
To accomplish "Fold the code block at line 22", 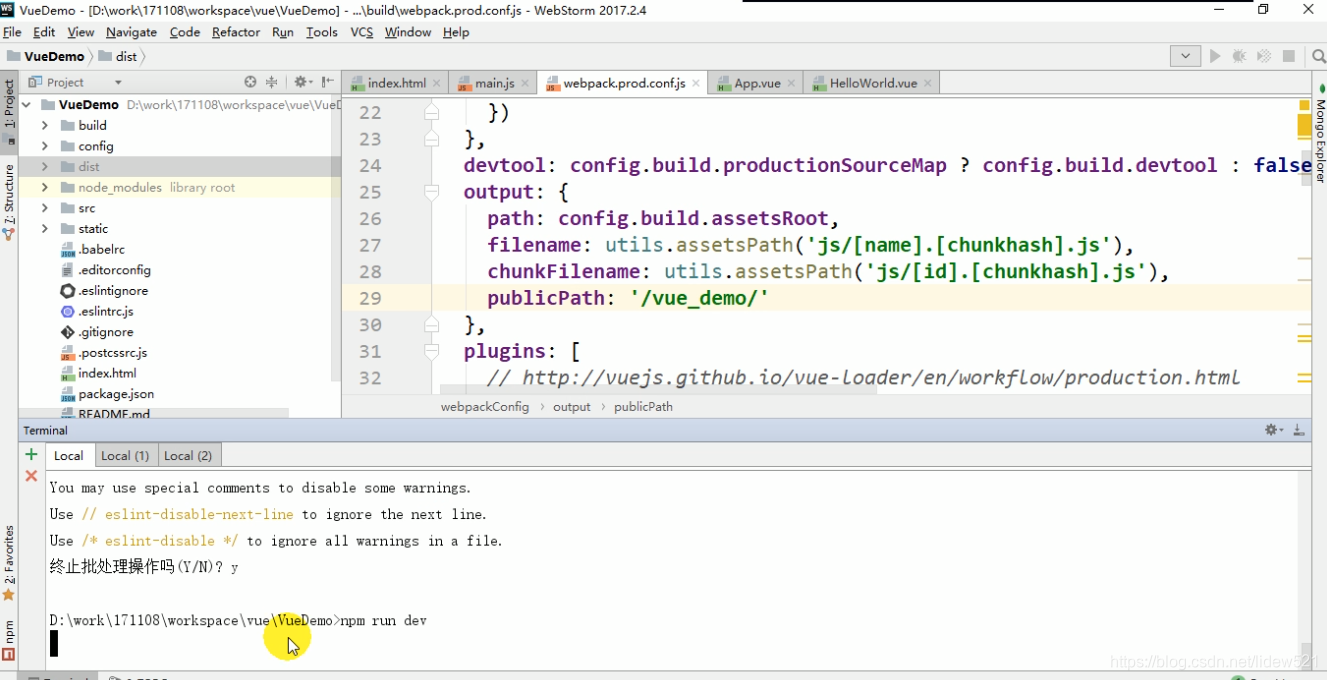I will 431,112.
